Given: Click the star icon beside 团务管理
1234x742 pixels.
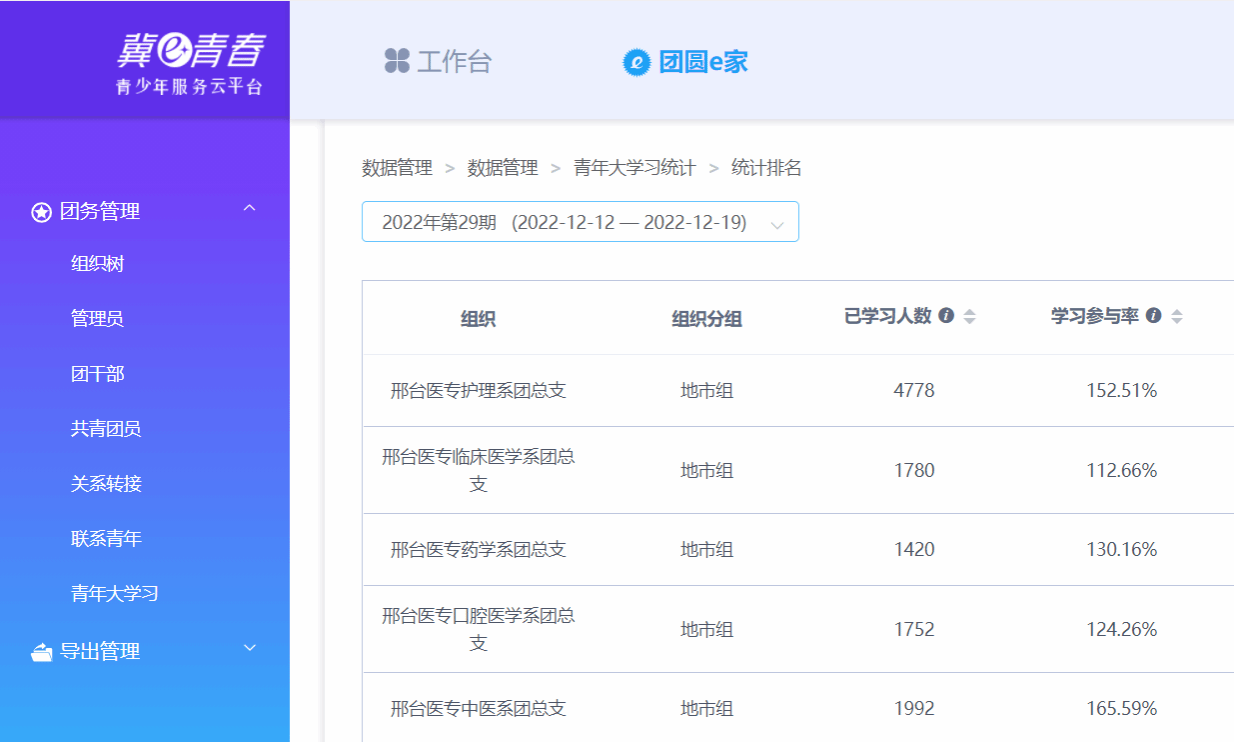Looking at the screenshot, I should coord(41,212).
